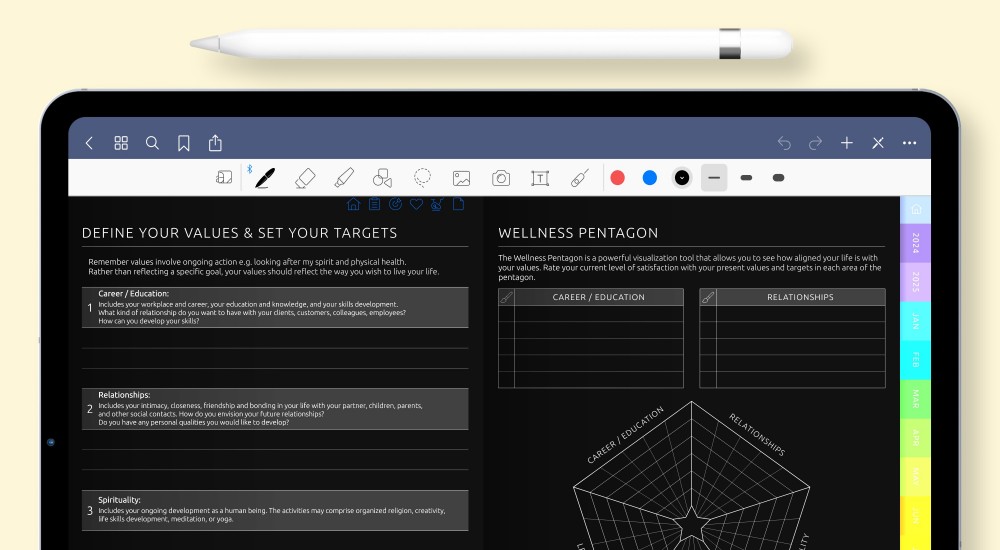Open the camera tool
1000x550 pixels.
[501, 178]
